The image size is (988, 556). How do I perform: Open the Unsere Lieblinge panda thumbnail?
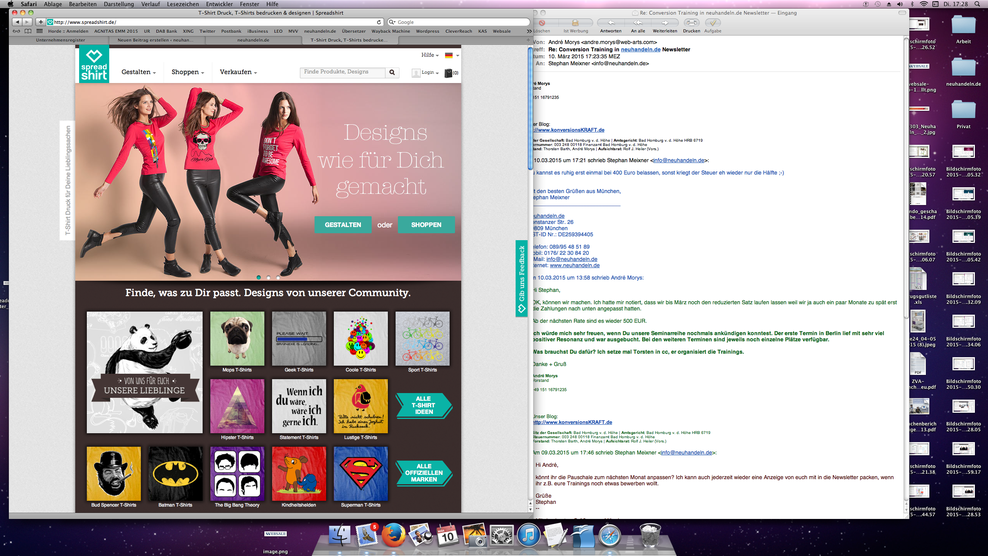click(x=144, y=372)
